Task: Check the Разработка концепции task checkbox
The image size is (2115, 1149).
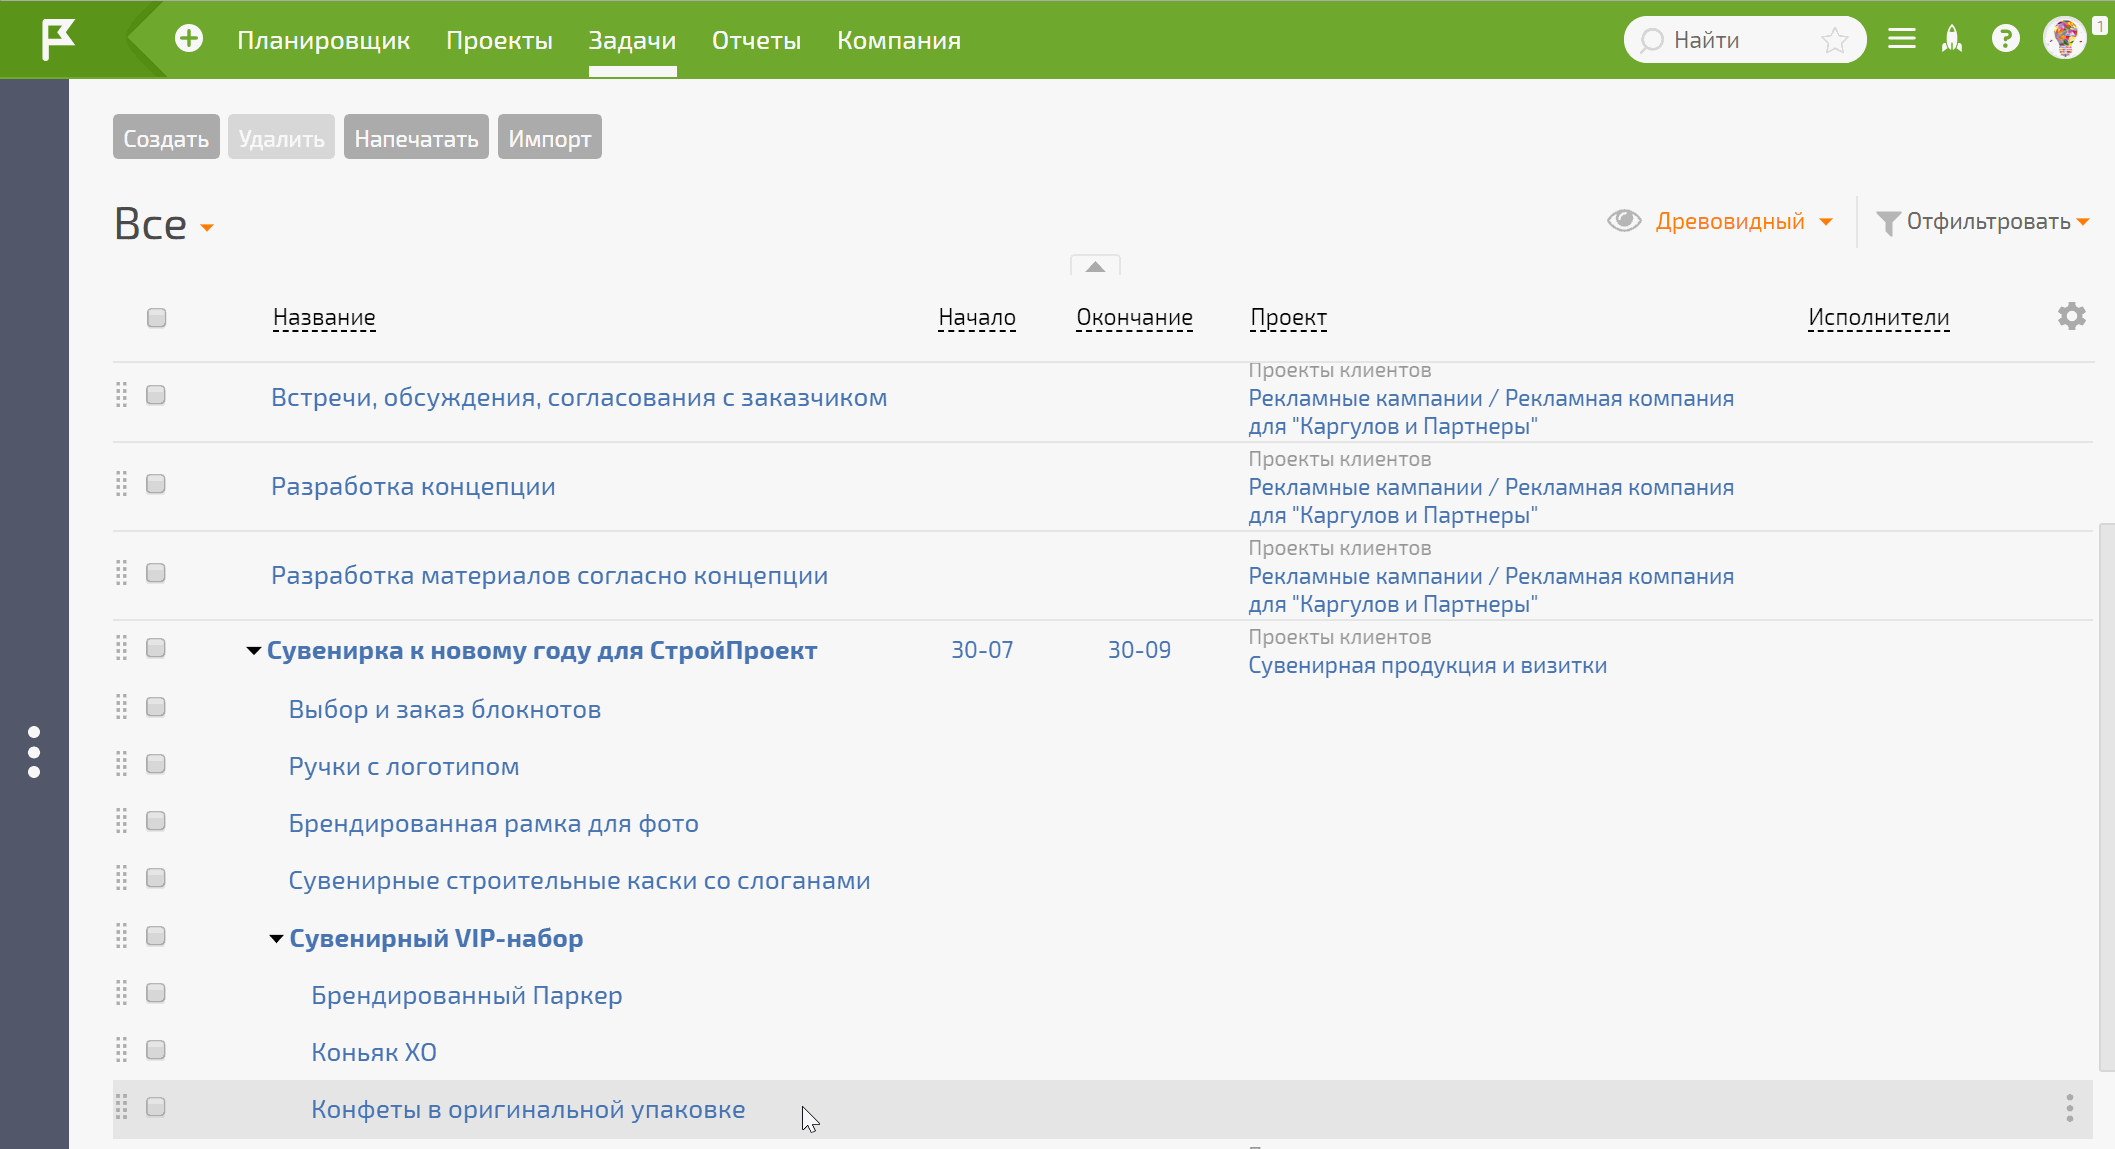Action: 156,485
